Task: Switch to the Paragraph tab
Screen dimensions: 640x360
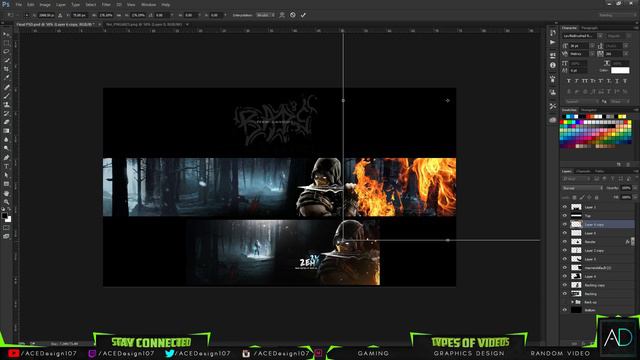Action: coord(589,28)
